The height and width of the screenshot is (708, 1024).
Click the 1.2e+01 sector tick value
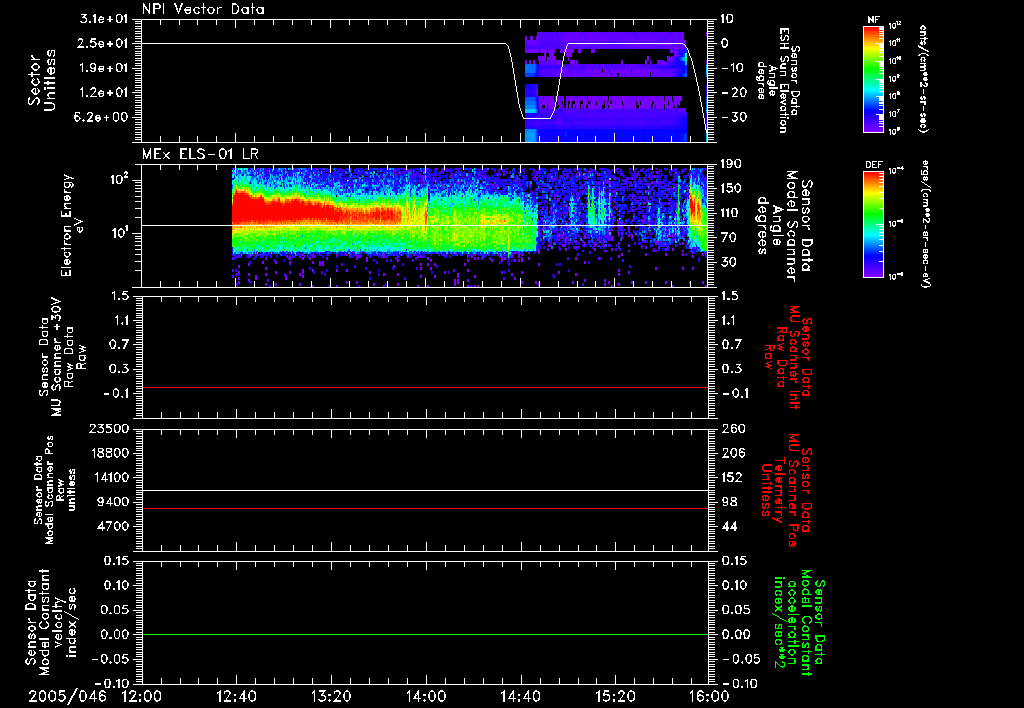(x=104, y=93)
